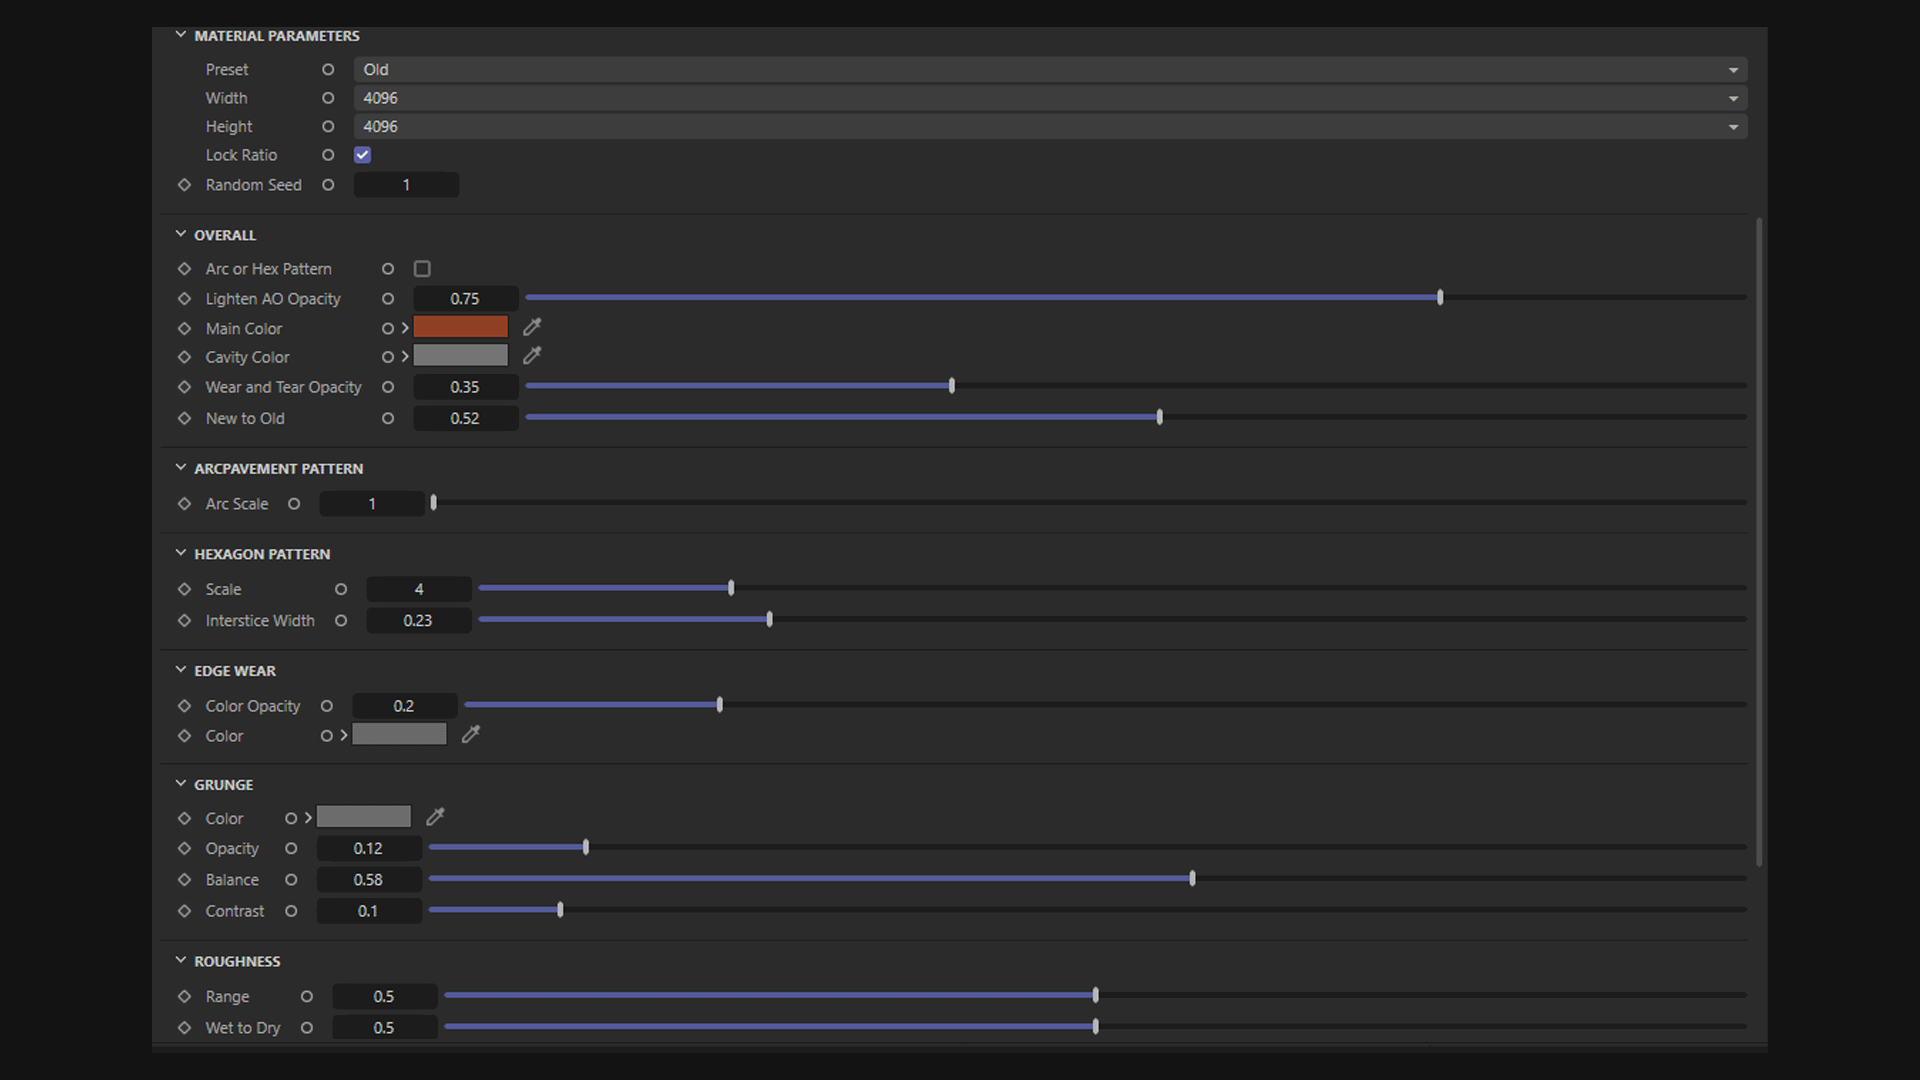Screen dimensions: 1920x1080
Task: Click keyframe diamond beside Lighten AO Opacity
Action: click(x=184, y=299)
